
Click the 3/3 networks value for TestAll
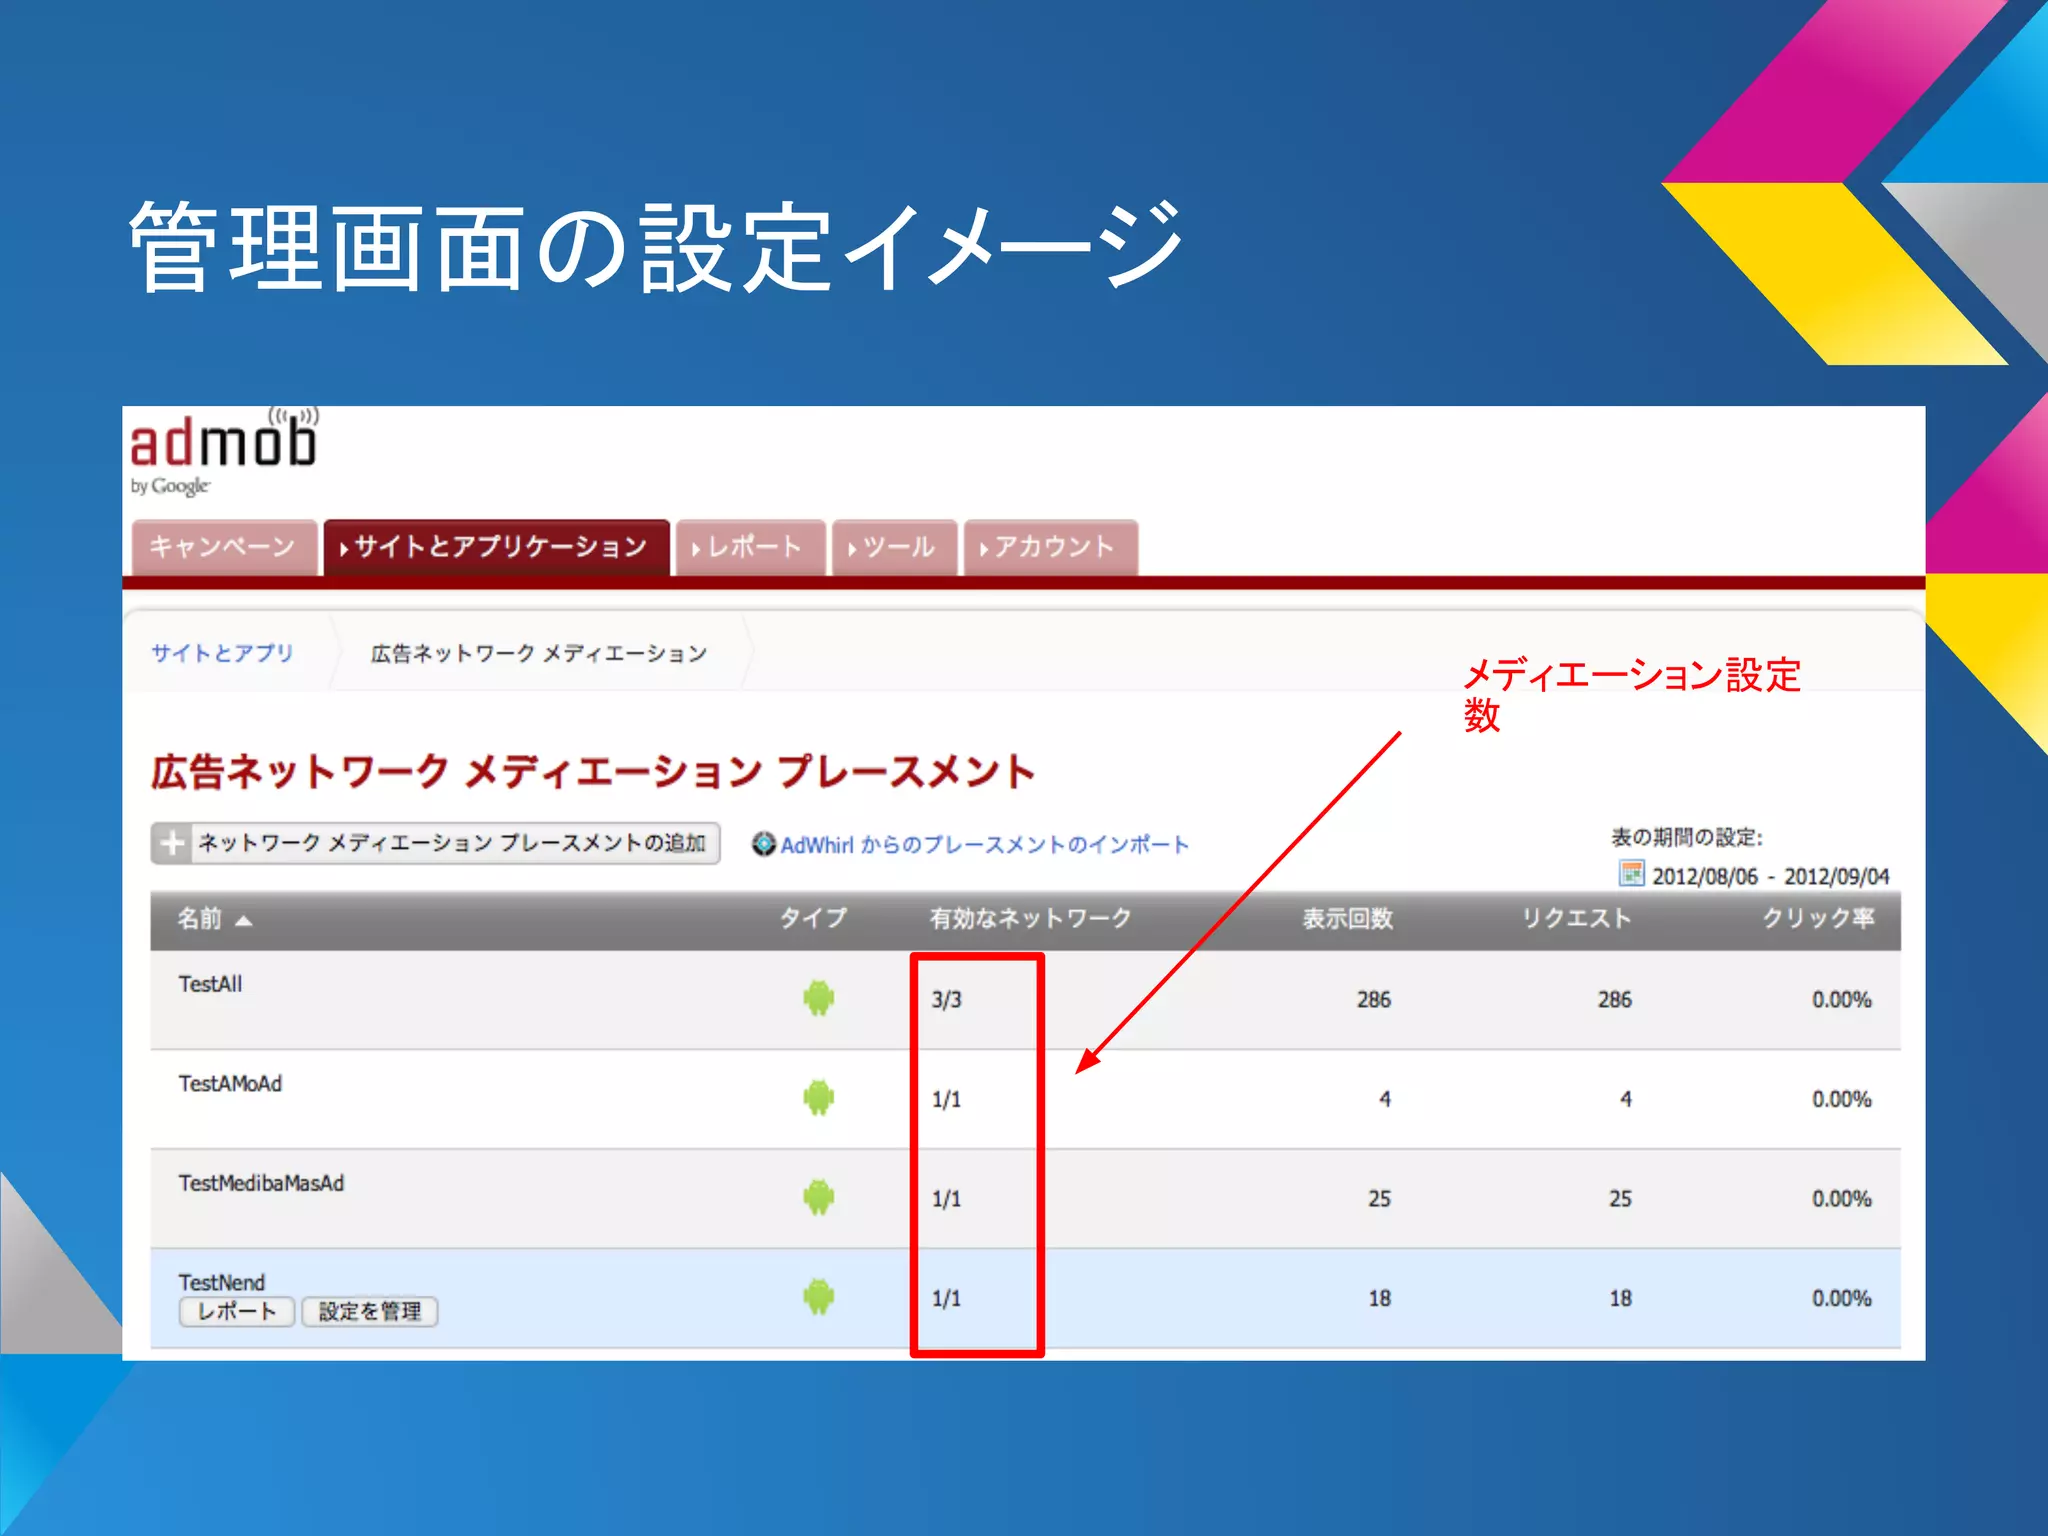coord(946,999)
